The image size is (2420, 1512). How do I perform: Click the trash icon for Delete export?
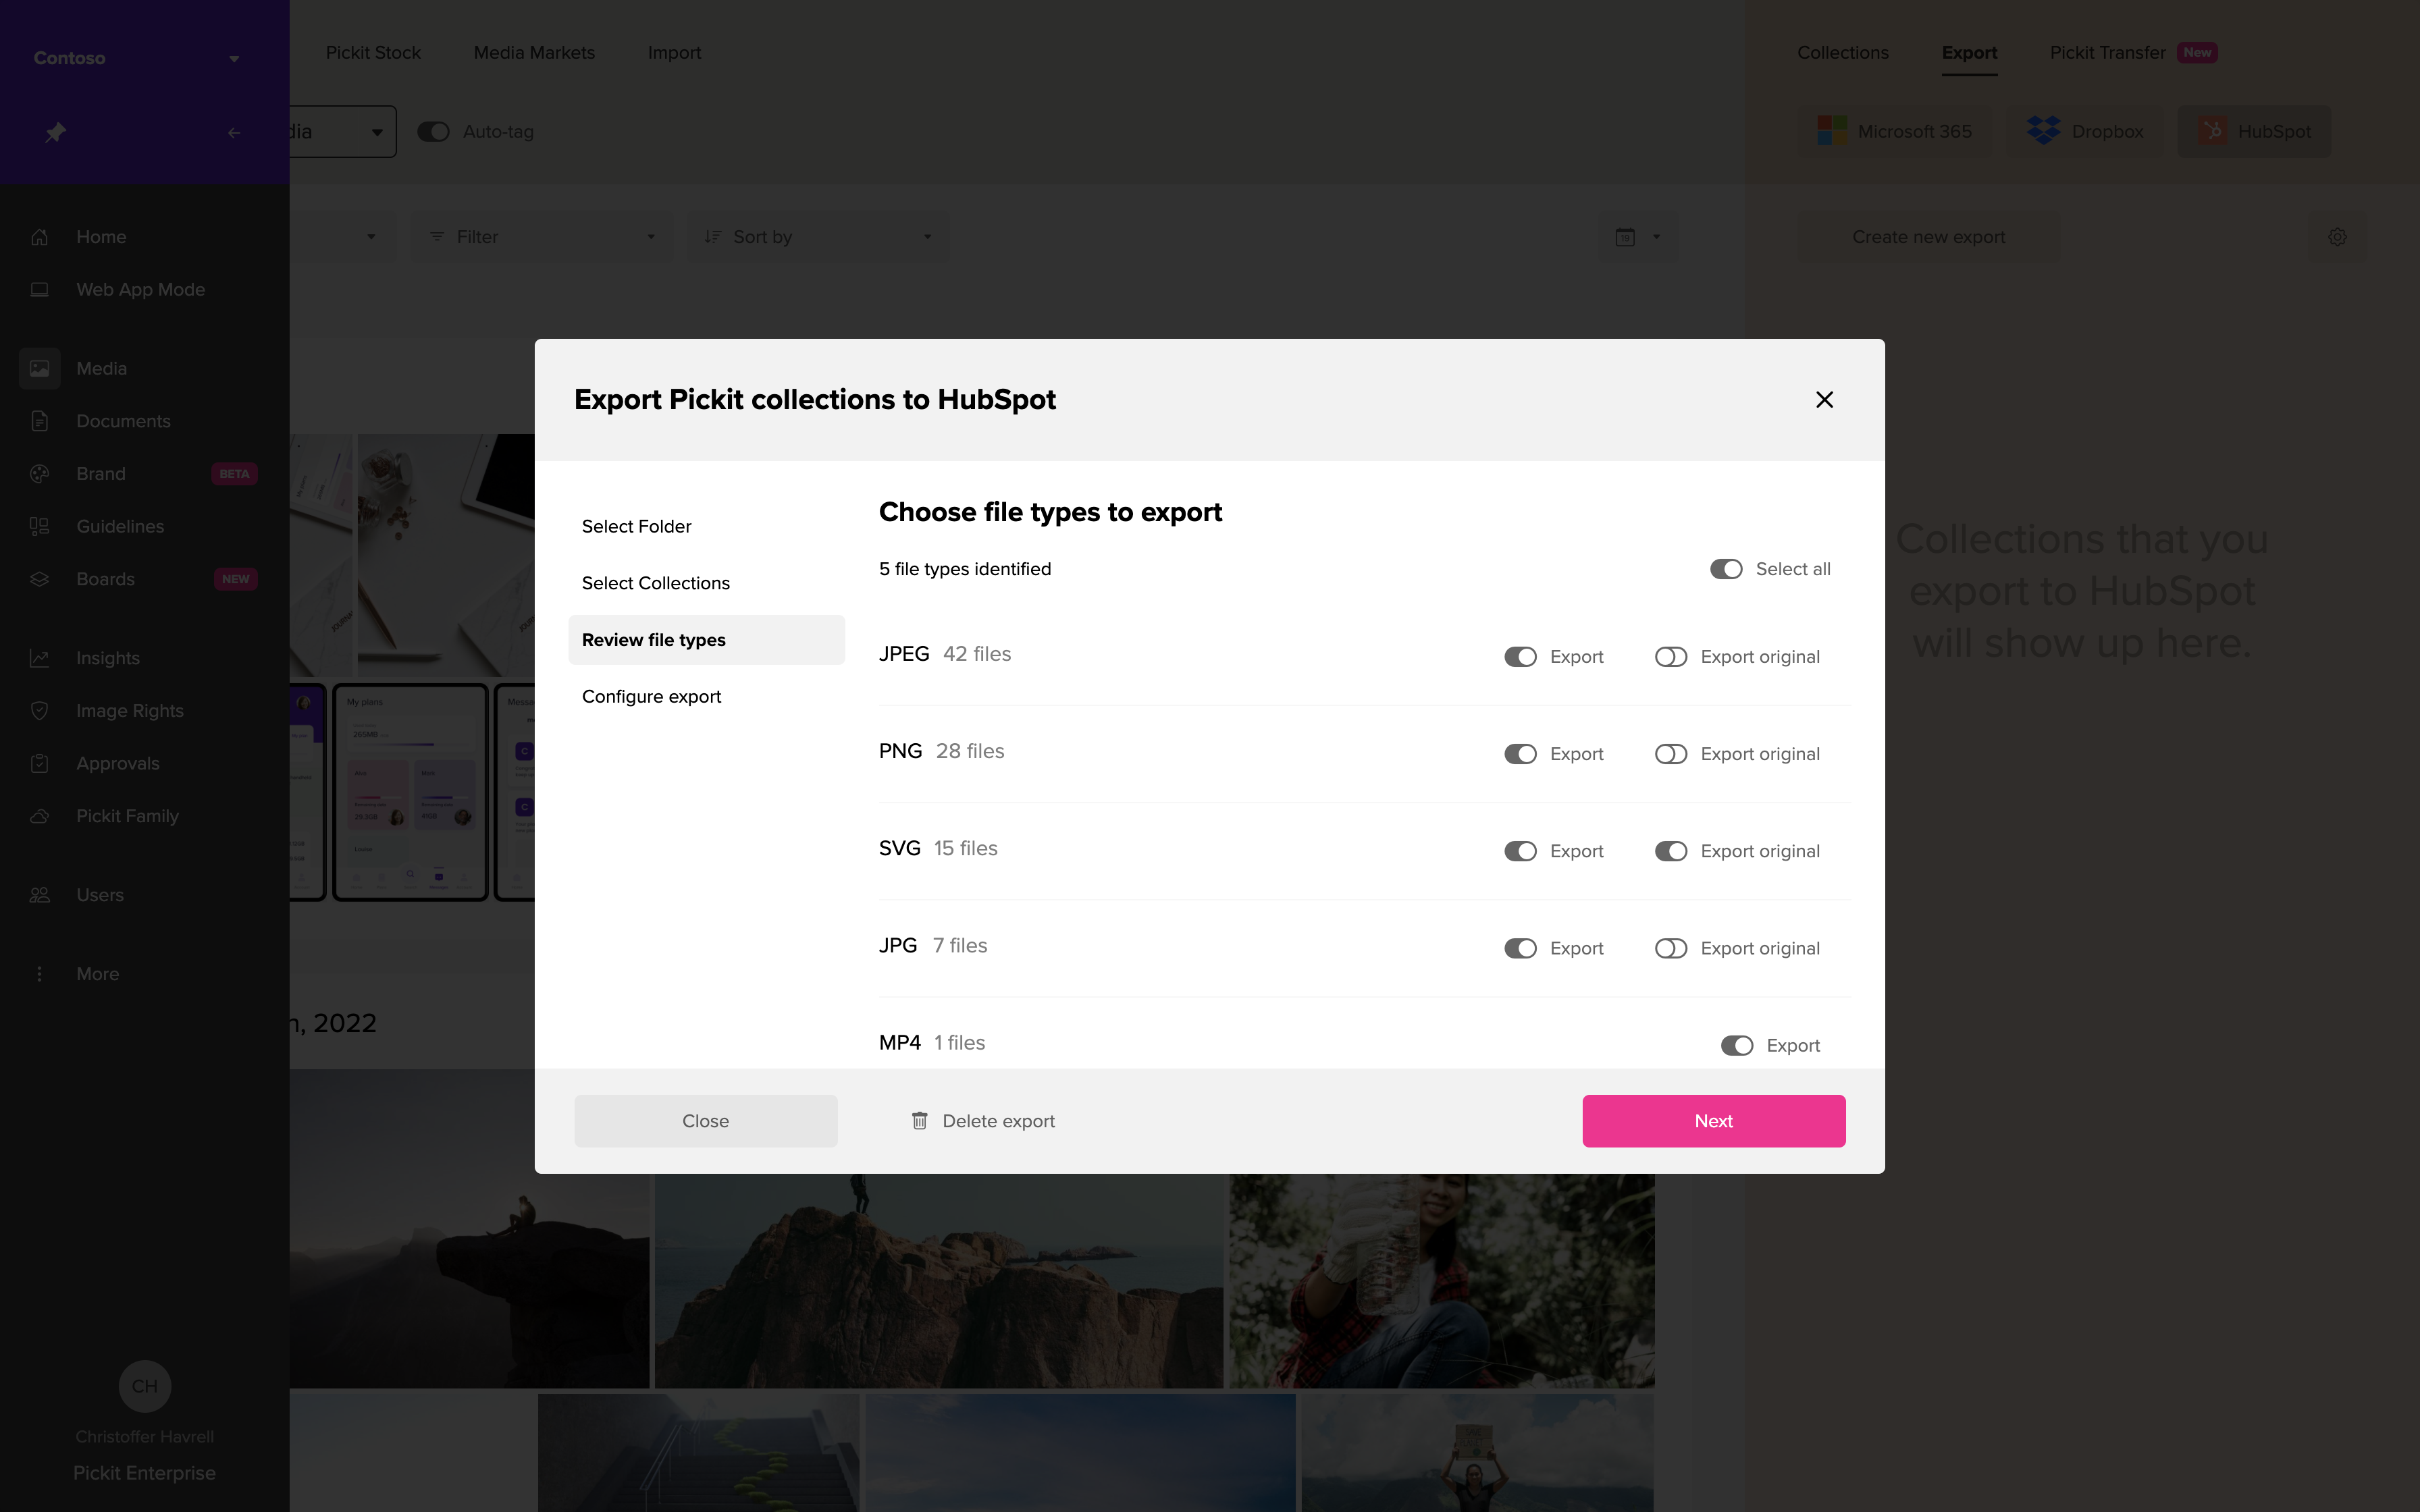click(x=919, y=1121)
